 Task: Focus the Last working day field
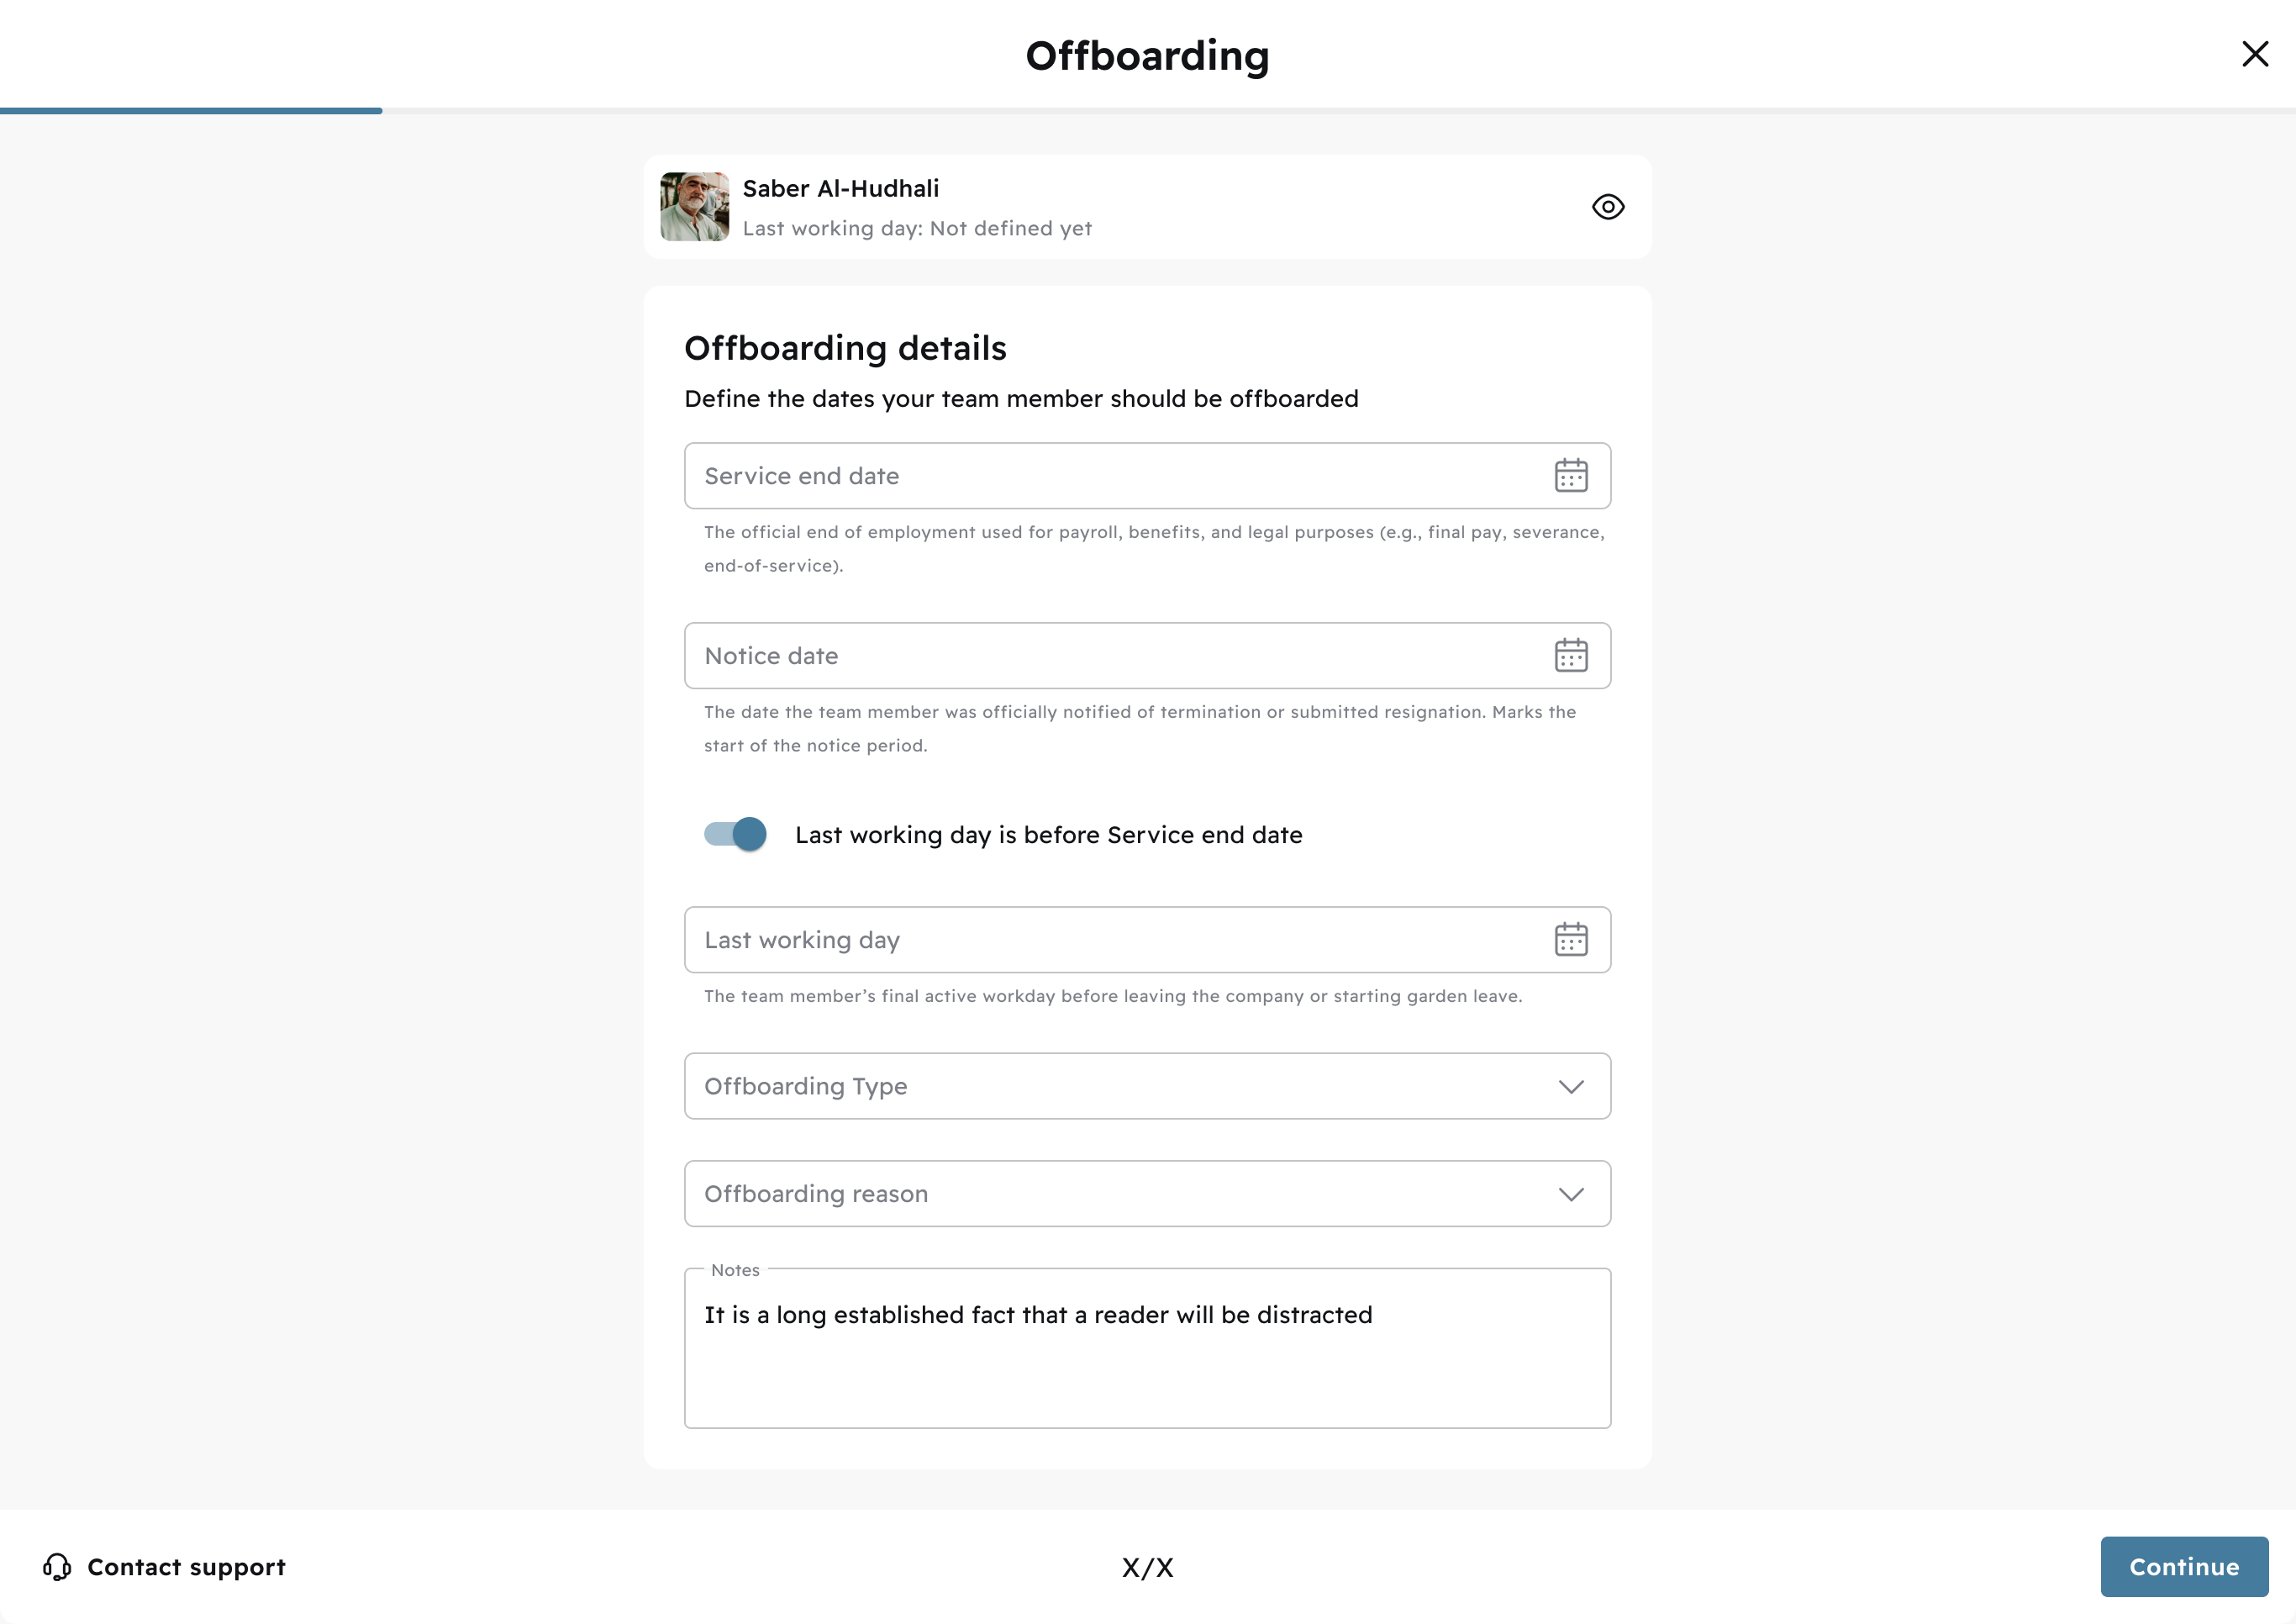[x=1147, y=940]
